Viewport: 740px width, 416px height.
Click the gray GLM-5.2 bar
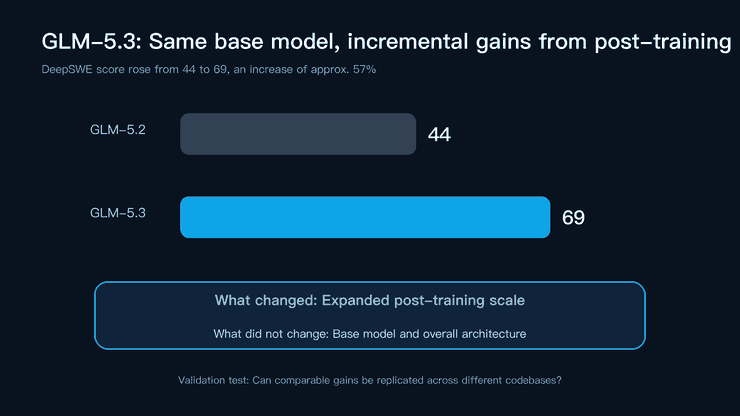tap(298, 134)
